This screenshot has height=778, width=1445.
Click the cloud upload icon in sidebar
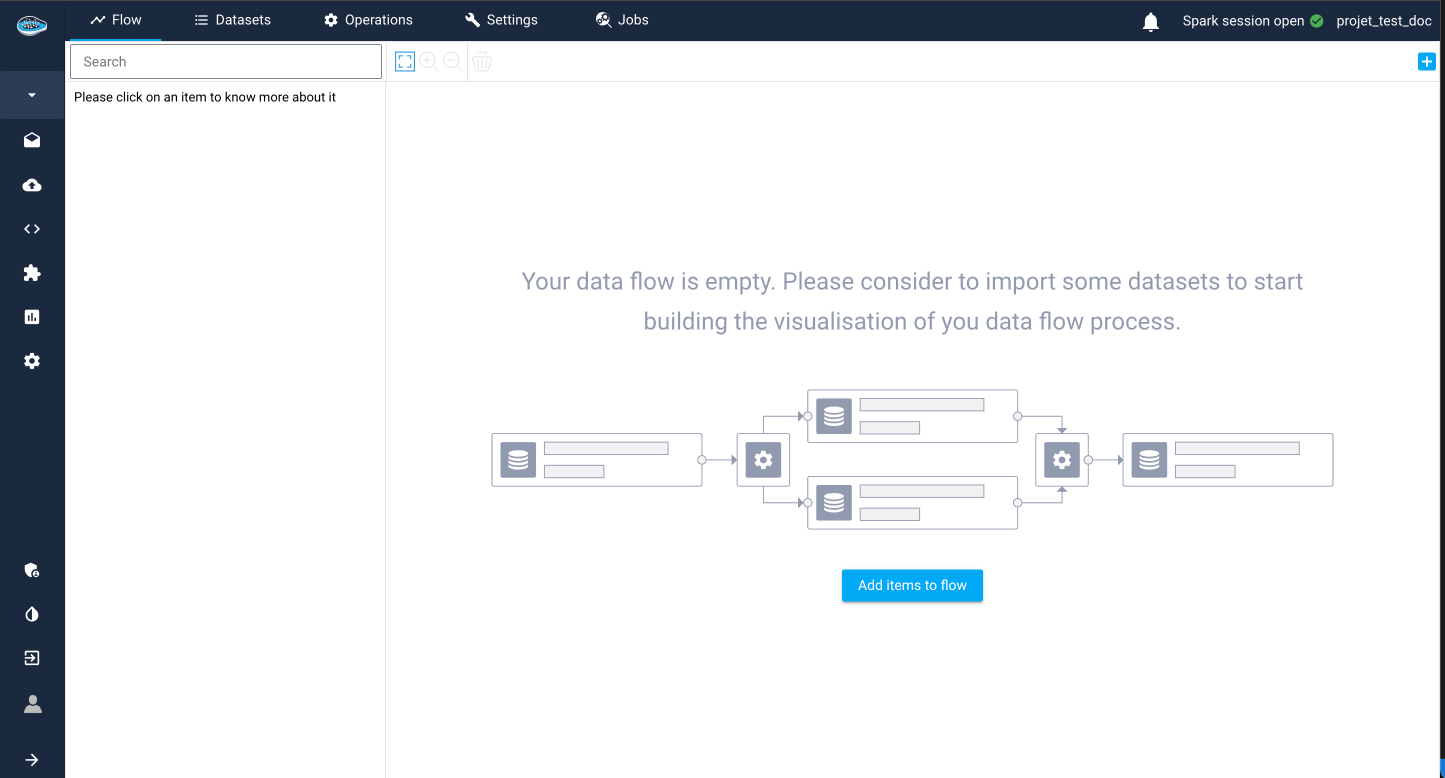[x=32, y=185]
